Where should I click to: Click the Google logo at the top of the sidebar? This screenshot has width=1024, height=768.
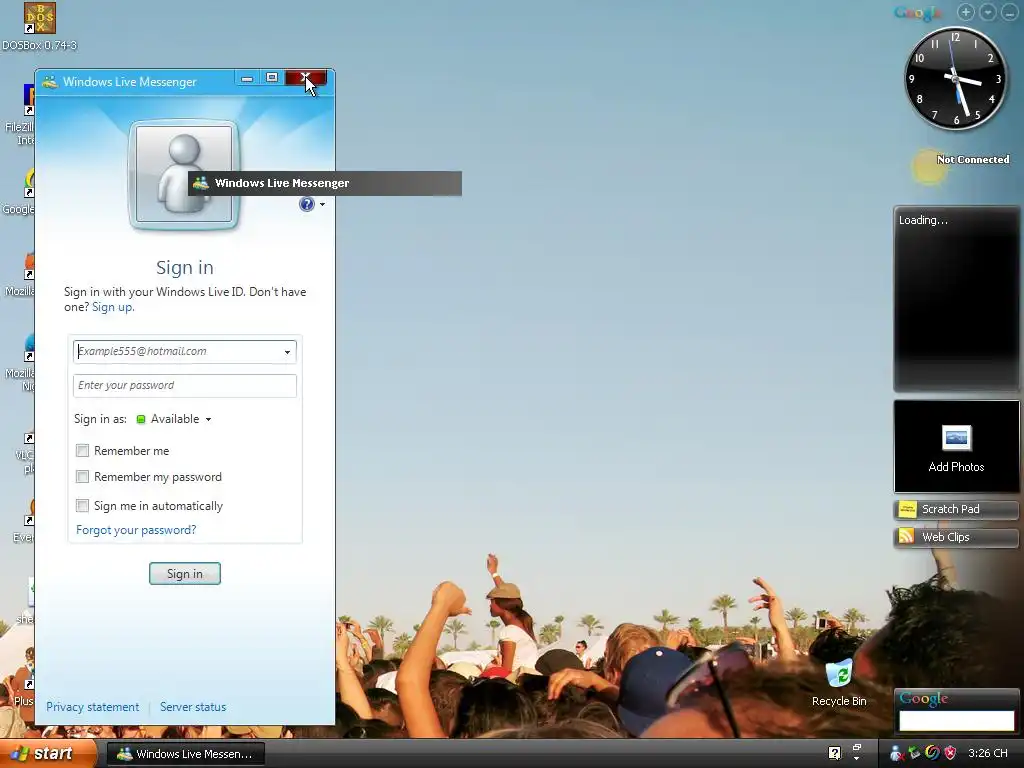point(918,12)
